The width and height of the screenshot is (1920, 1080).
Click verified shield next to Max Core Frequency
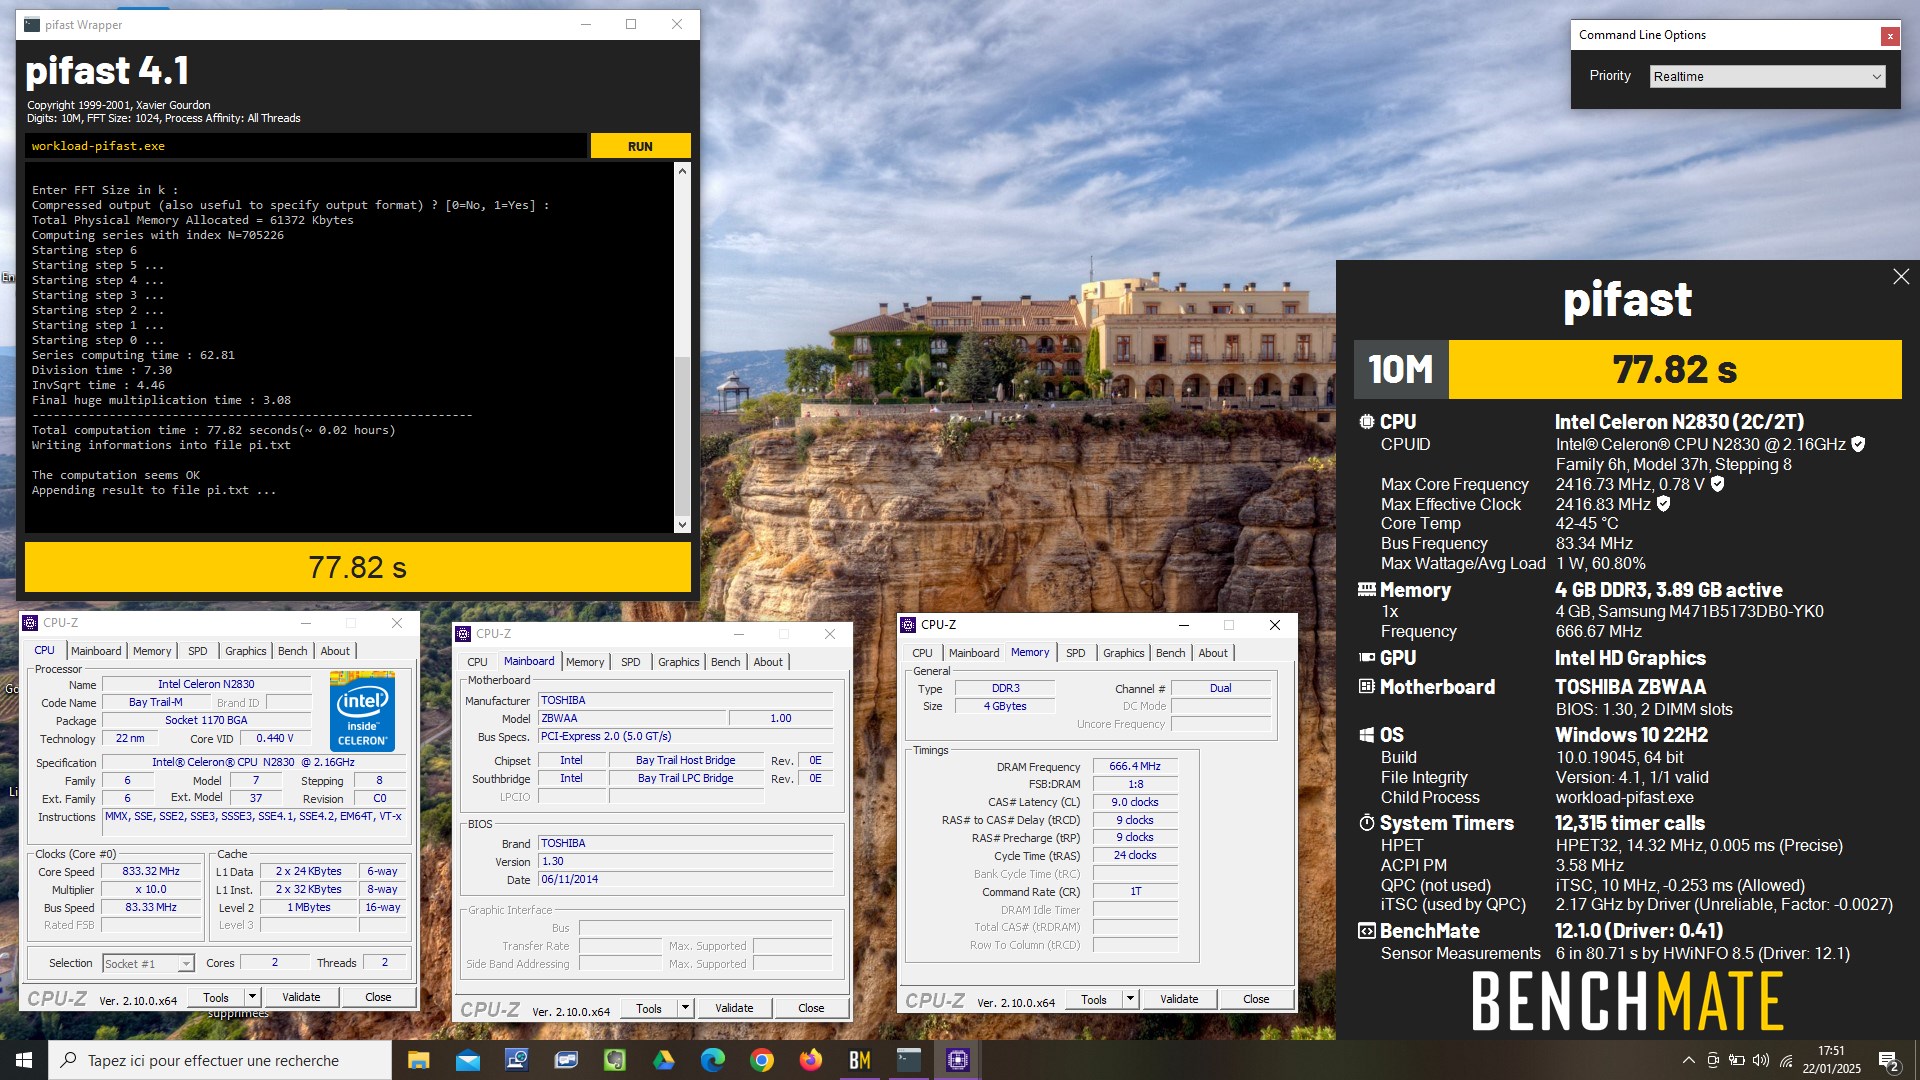1717,484
